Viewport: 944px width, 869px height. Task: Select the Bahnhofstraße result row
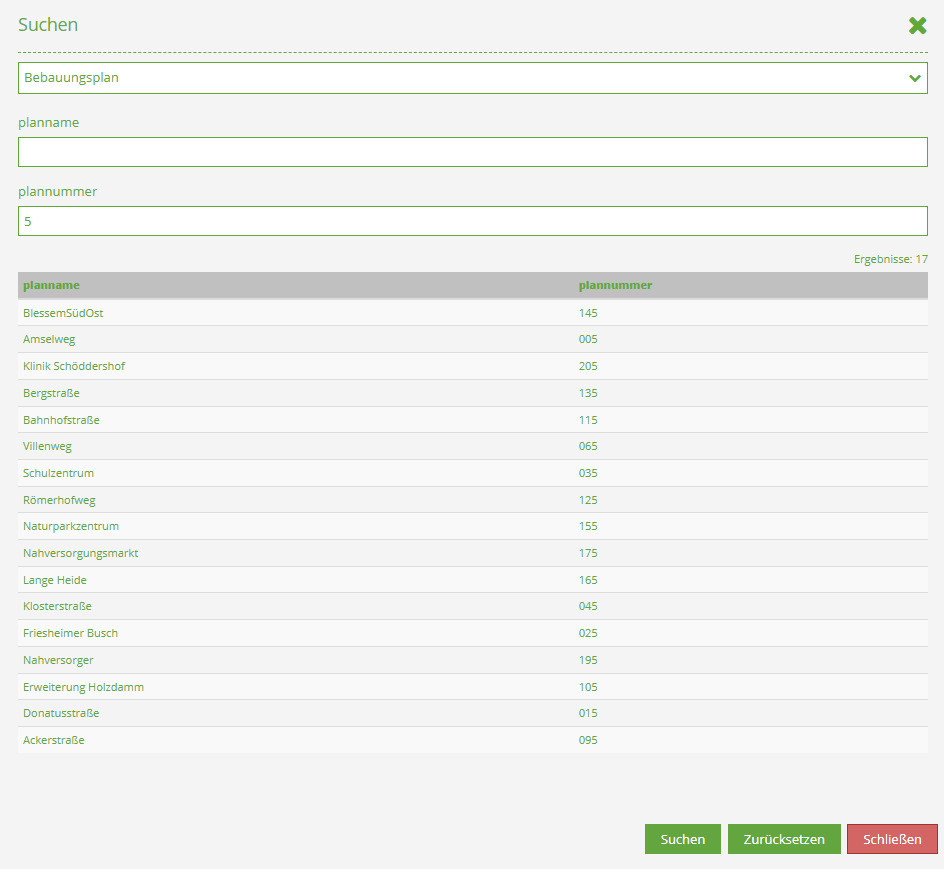pos(473,420)
